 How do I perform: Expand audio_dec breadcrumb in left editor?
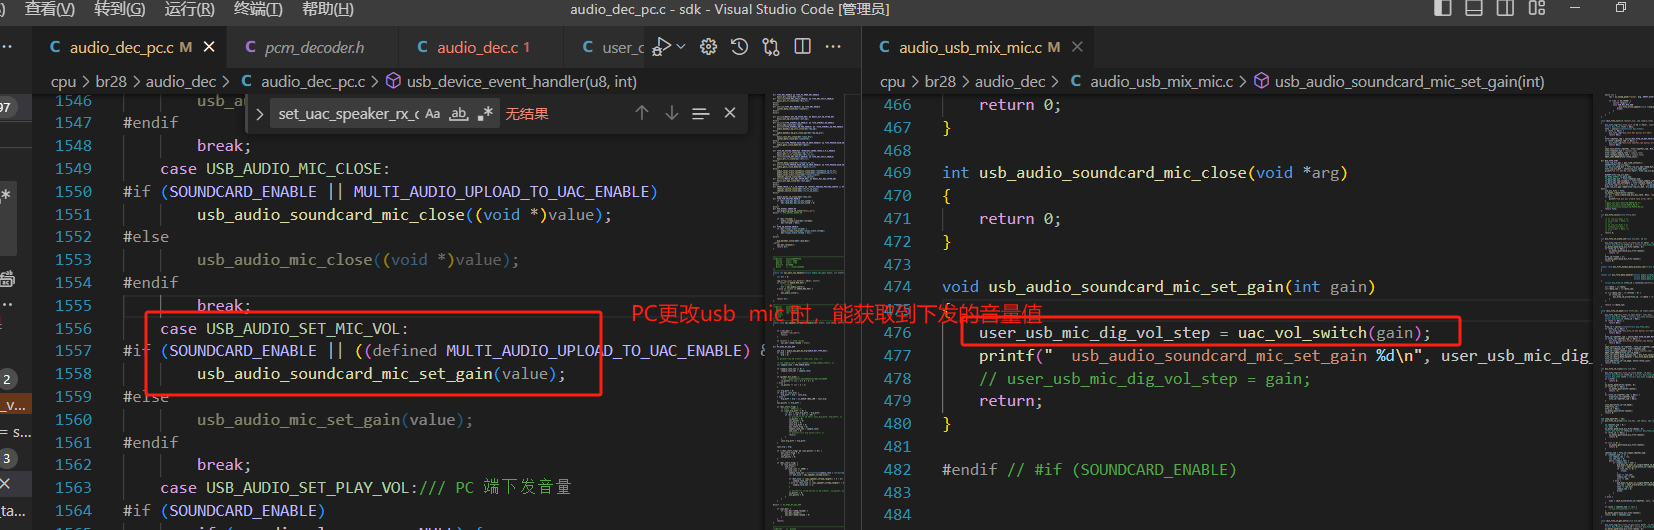[x=181, y=81]
